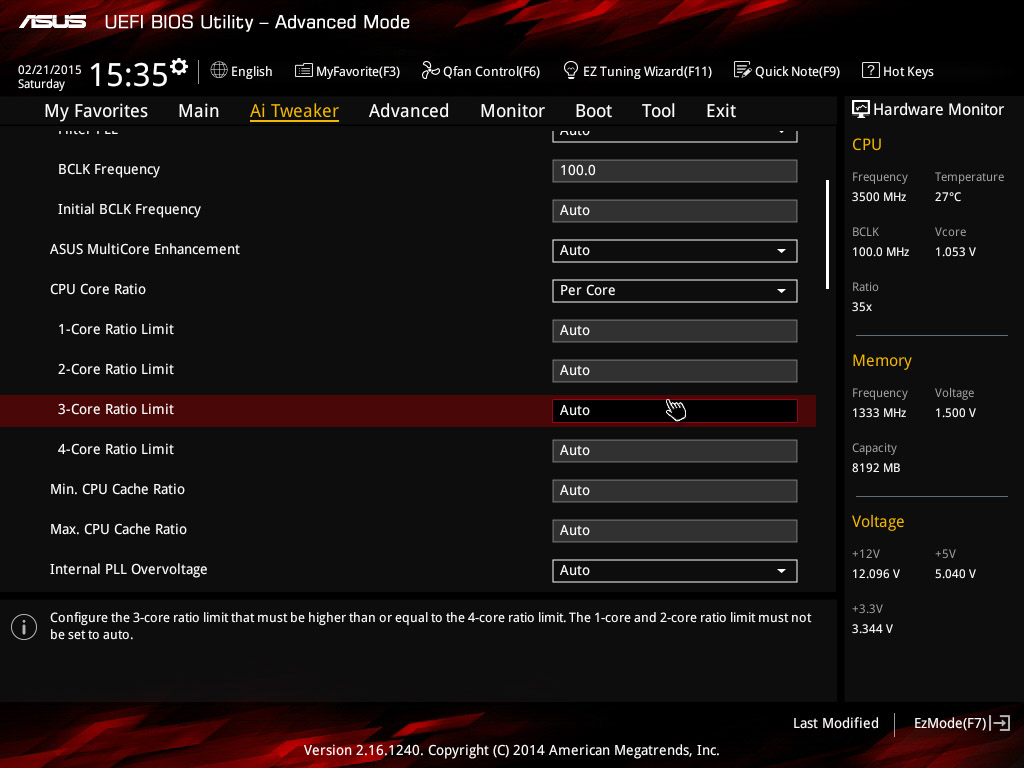Click the 35x ratio value
1024x768 pixels.
(862, 307)
